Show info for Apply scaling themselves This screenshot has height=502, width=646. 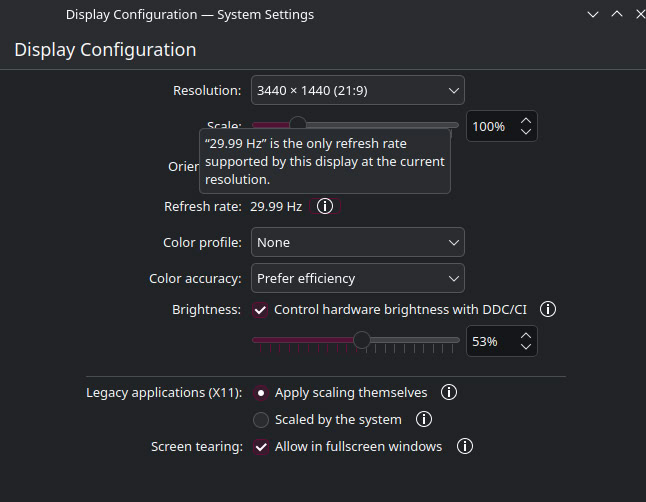click(450, 393)
